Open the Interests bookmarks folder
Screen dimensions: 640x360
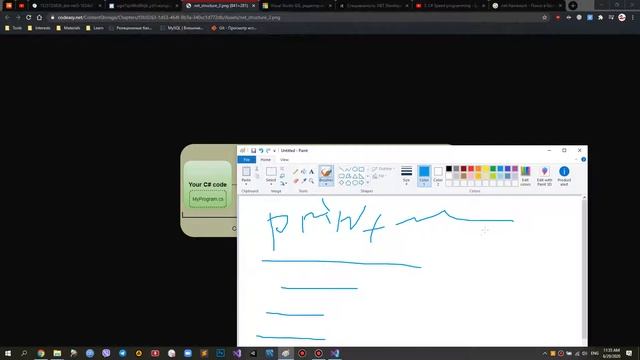click(39, 28)
